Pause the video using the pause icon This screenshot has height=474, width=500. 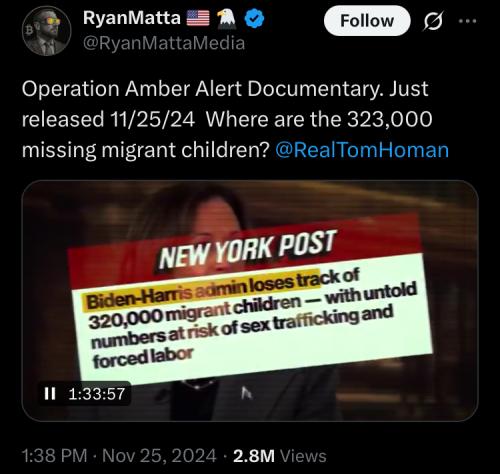click(x=50, y=394)
